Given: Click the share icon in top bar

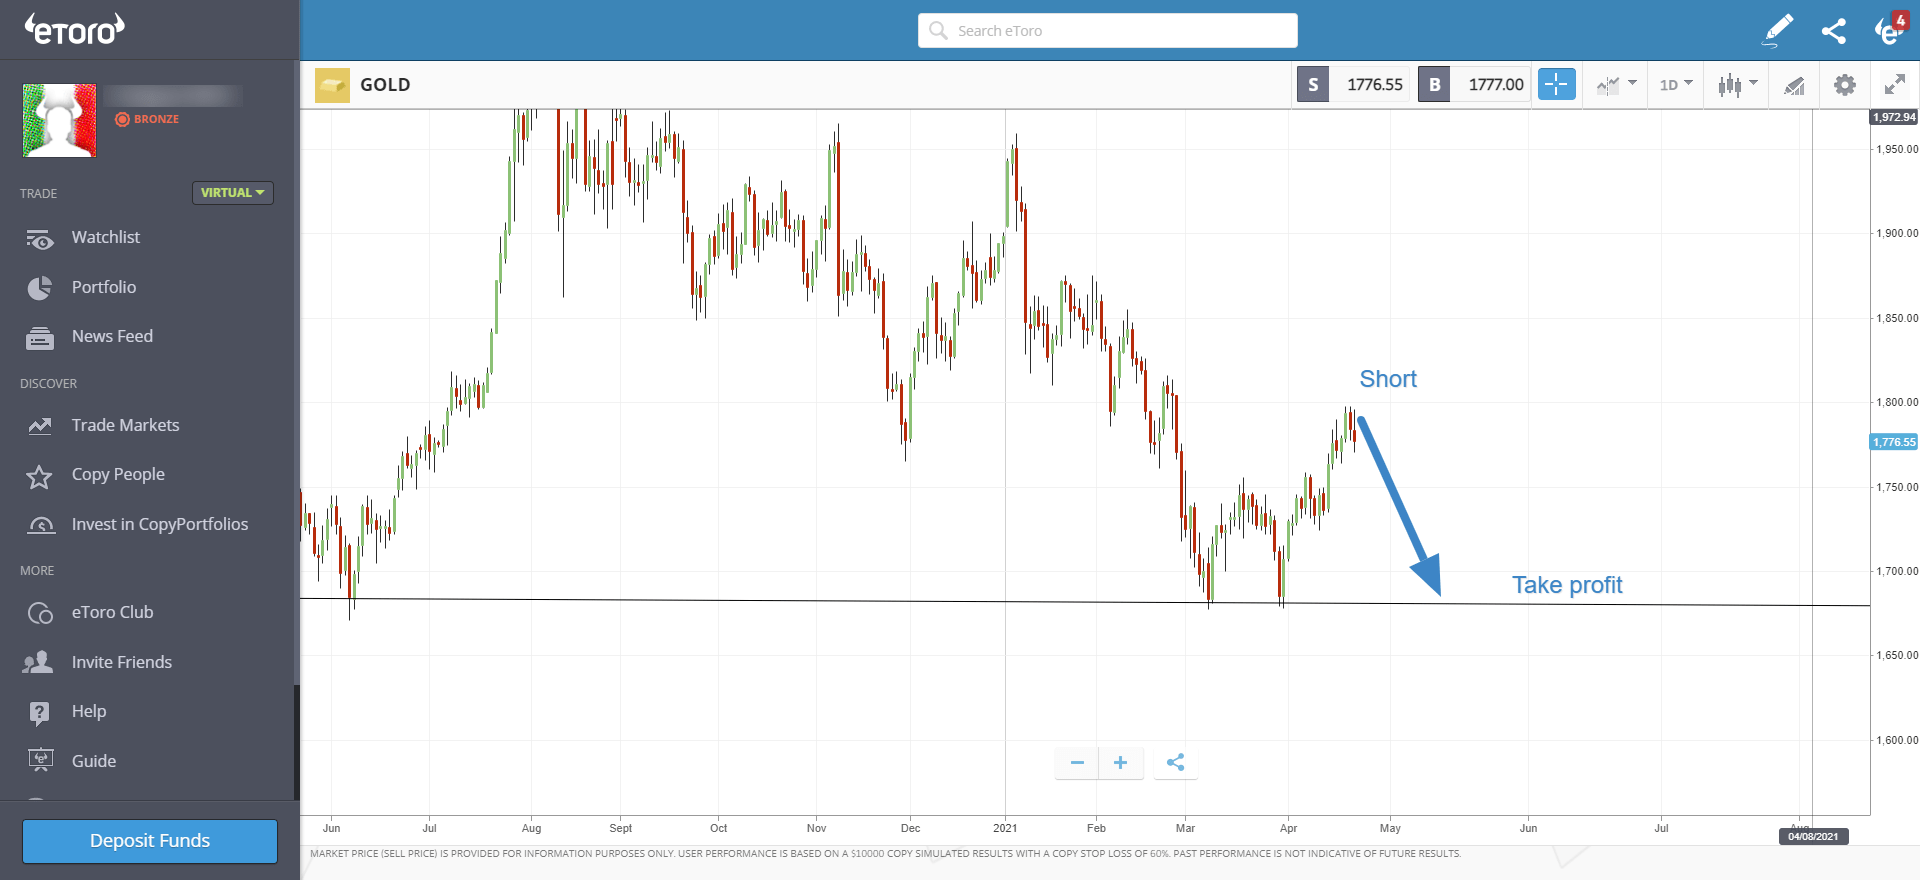Looking at the screenshot, I should [1834, 31].
